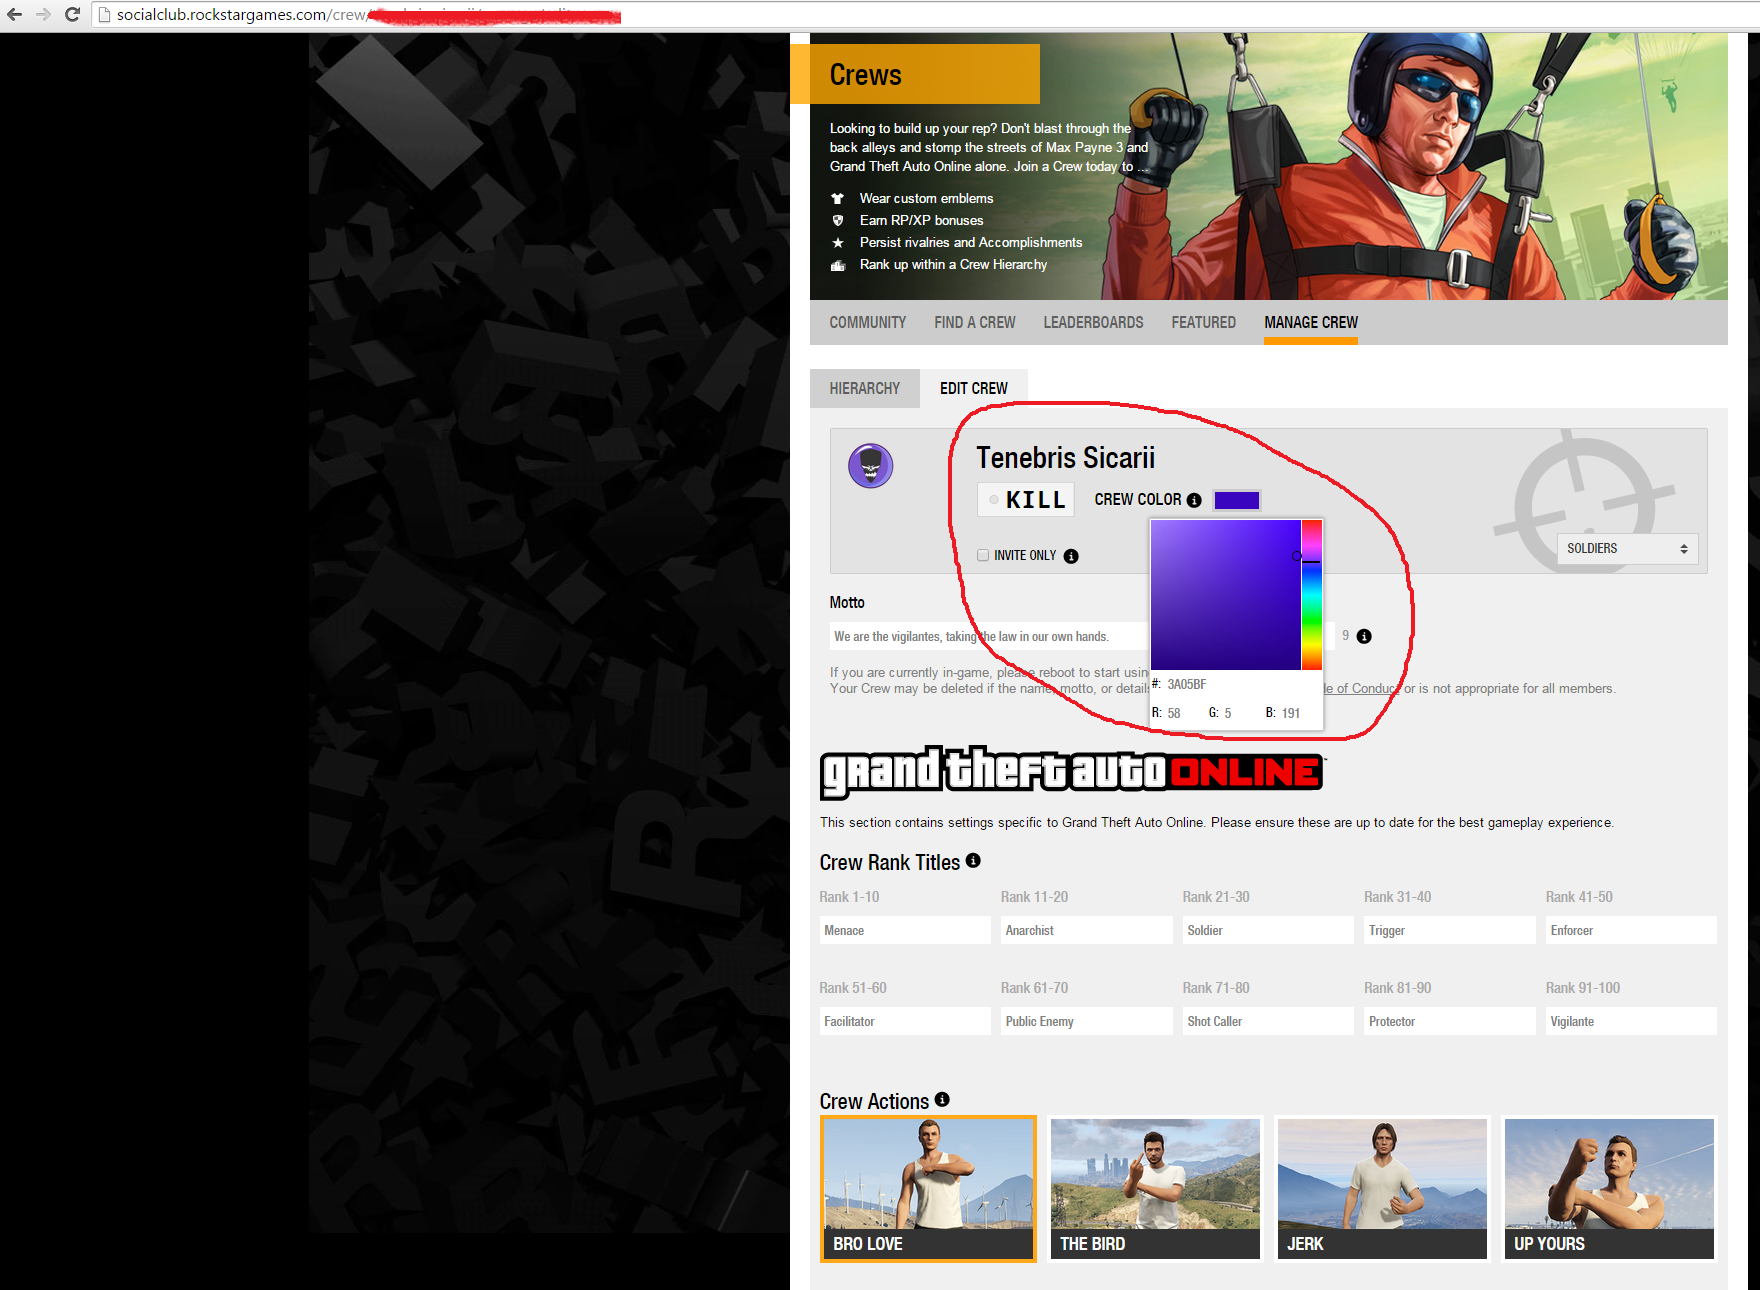The height and width of the screenshot is (1290, 1760).
Task: Select the UP YOURS crew action
Action: pos(1609,1188)
